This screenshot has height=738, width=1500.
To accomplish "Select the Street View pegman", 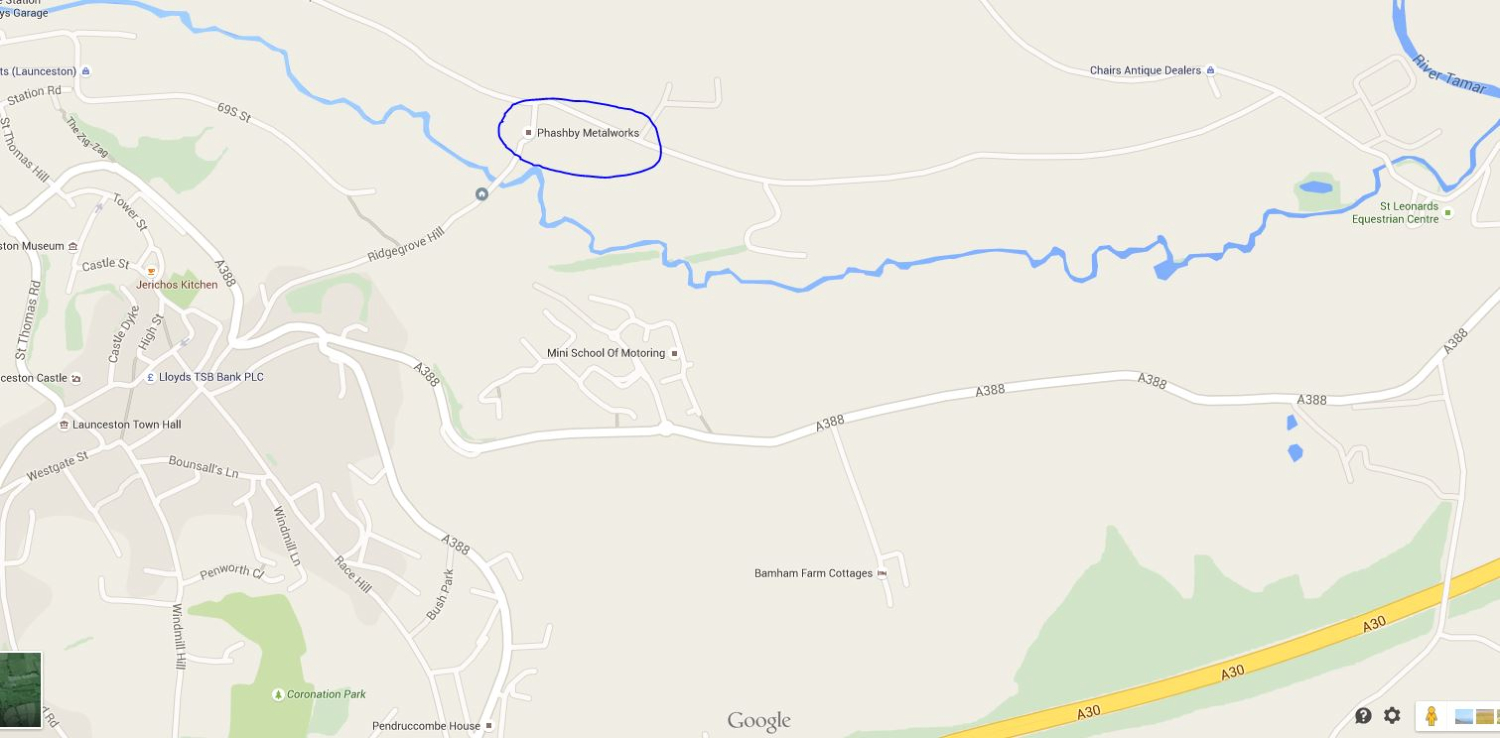I will pos(1431,716).
